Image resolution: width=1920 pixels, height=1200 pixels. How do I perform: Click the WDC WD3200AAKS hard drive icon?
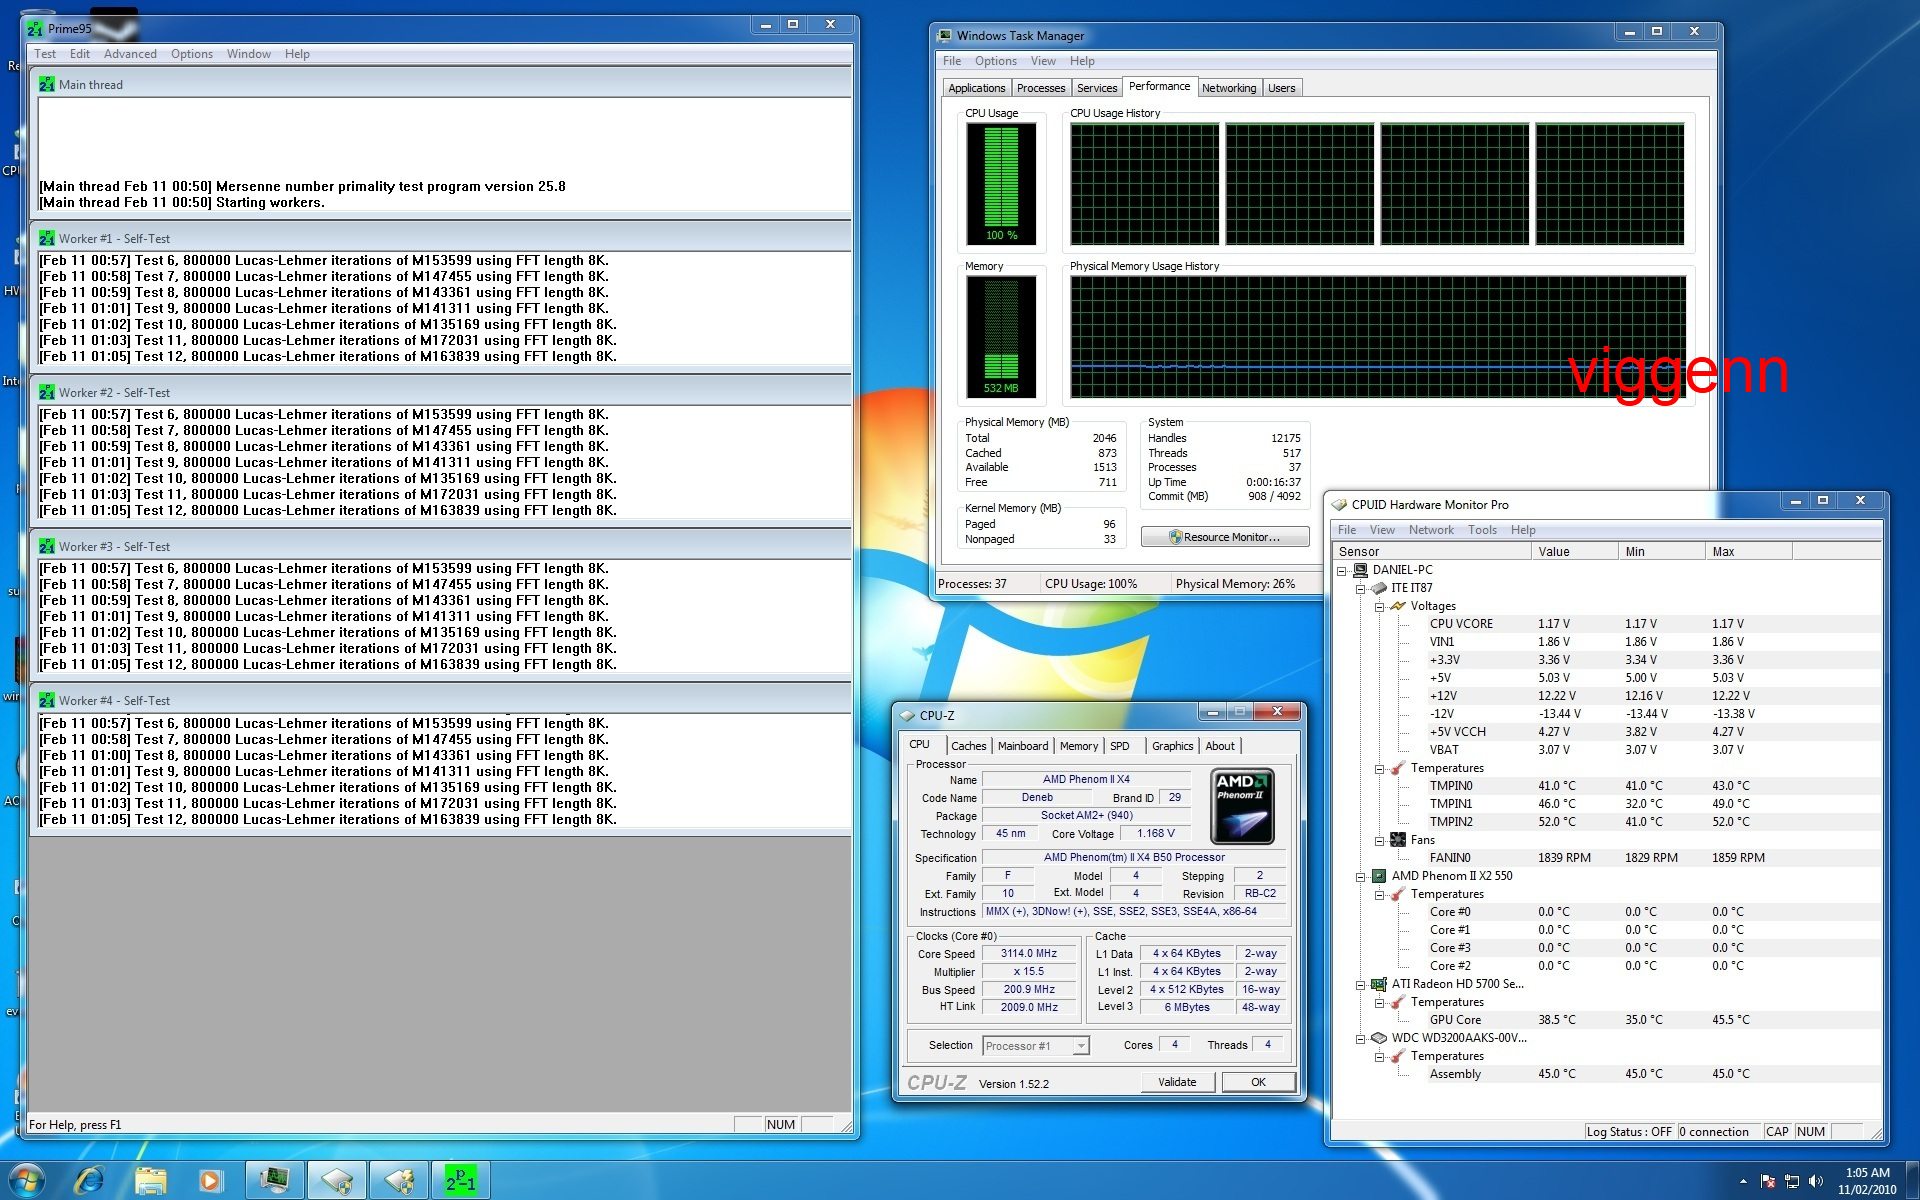pyautogui.click(x=1379, y=1038)
